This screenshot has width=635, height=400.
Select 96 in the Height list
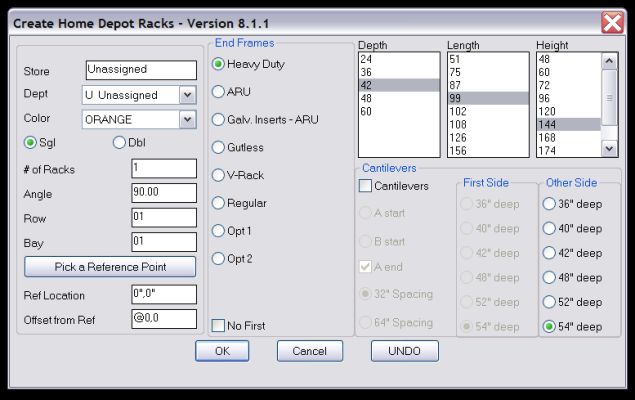(x=569, y=98)
